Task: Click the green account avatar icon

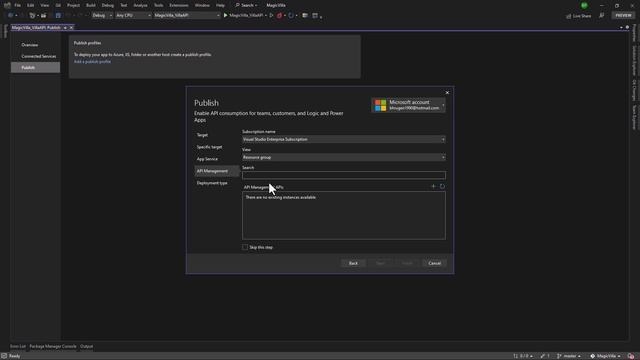Action: tap(584, 5)
